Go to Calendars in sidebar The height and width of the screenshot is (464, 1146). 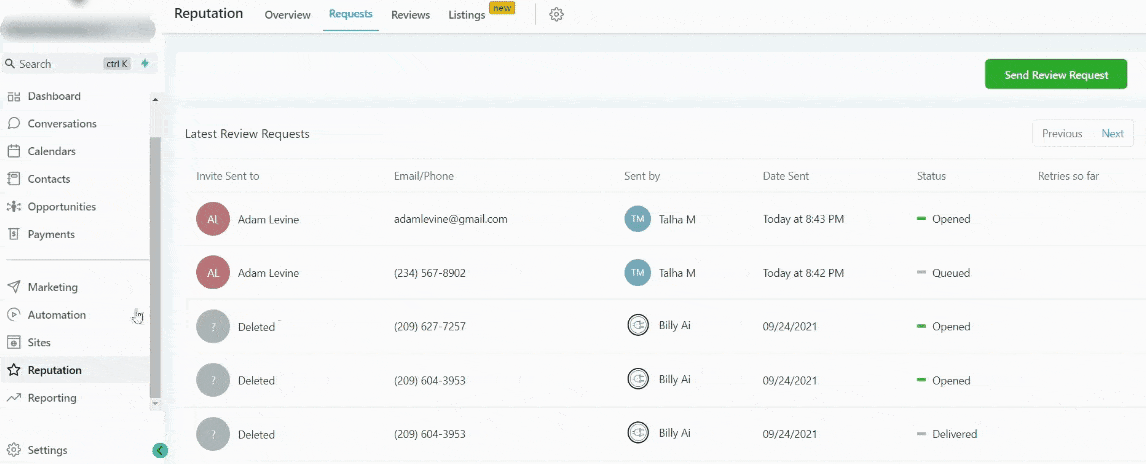(51, 152)
